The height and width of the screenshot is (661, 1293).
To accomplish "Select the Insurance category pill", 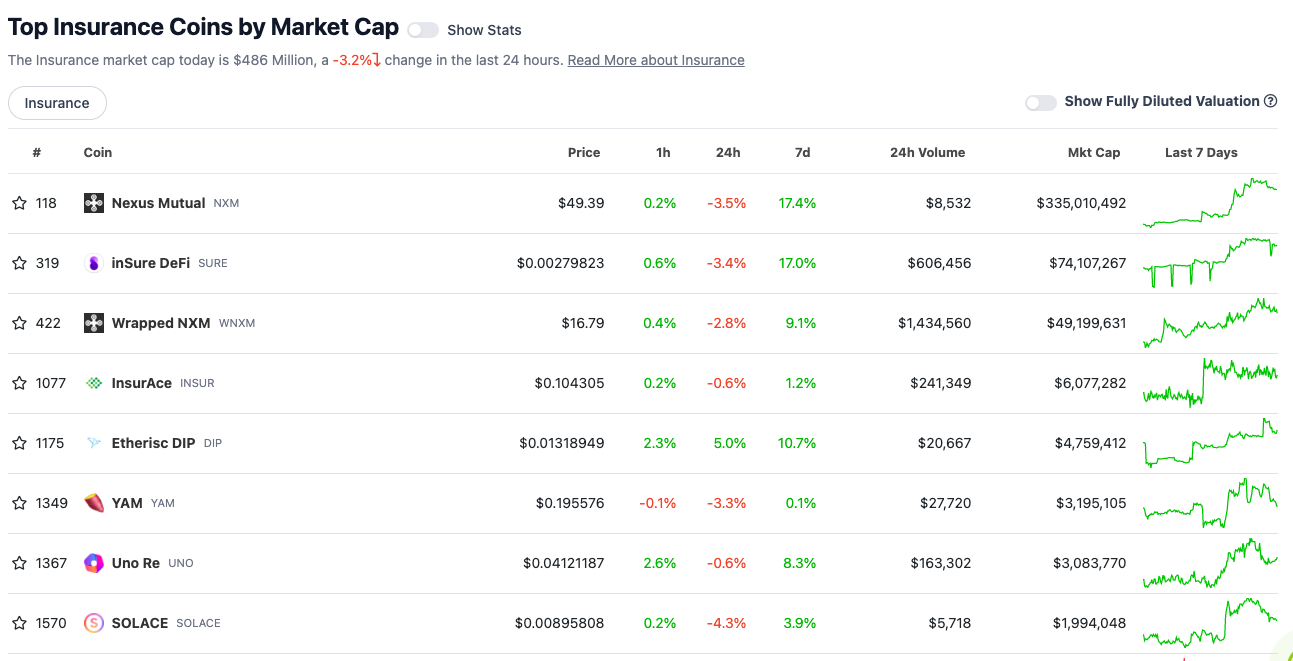I will (x=57, y=103).
